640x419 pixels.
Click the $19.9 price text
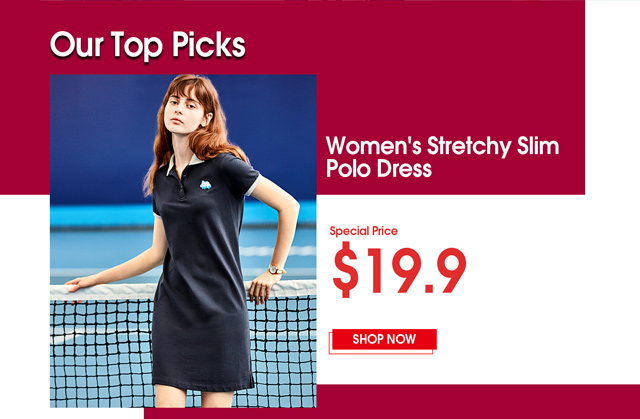[x=399, y=269]
